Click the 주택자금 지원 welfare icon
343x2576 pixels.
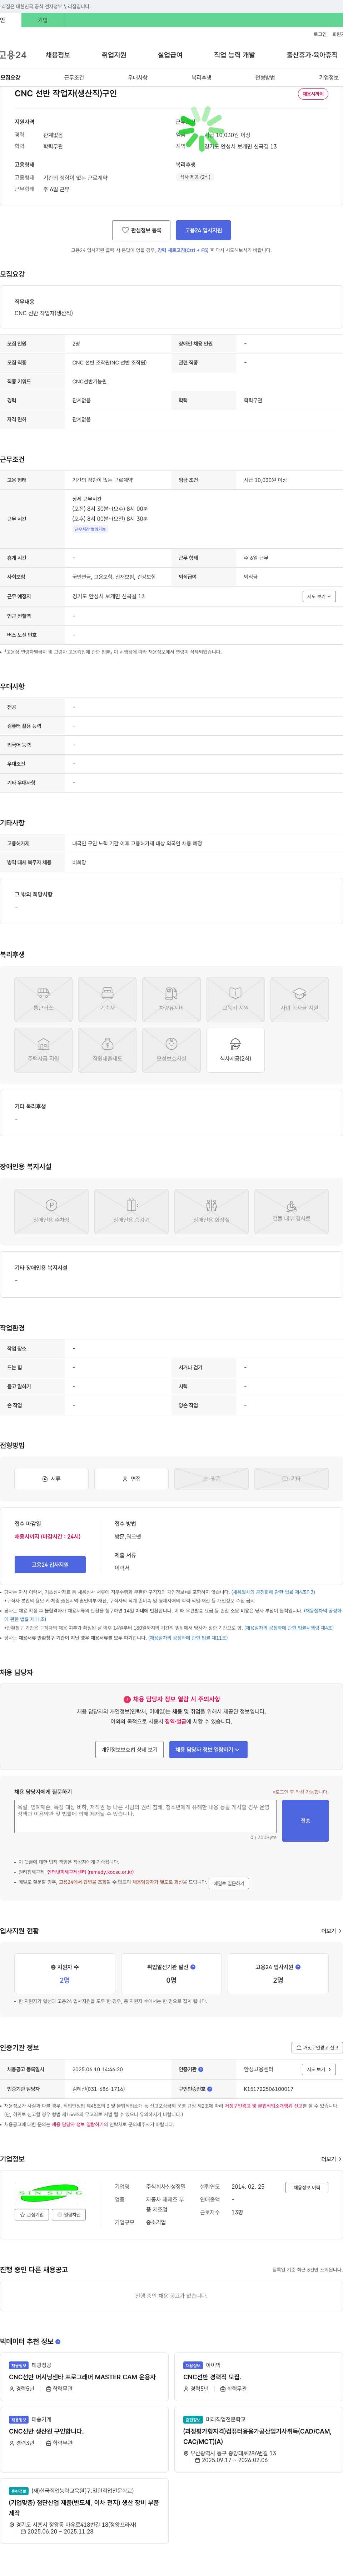pos(43,1049)
